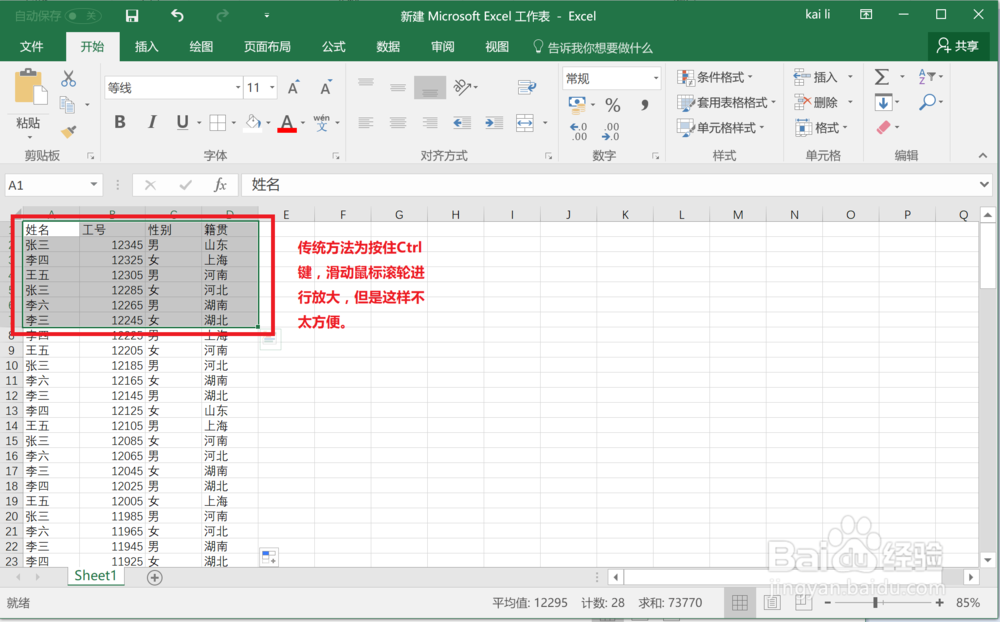Center the text horizontally
The height and width of the screenshot is (622, 1000).
tap(398, 122)
